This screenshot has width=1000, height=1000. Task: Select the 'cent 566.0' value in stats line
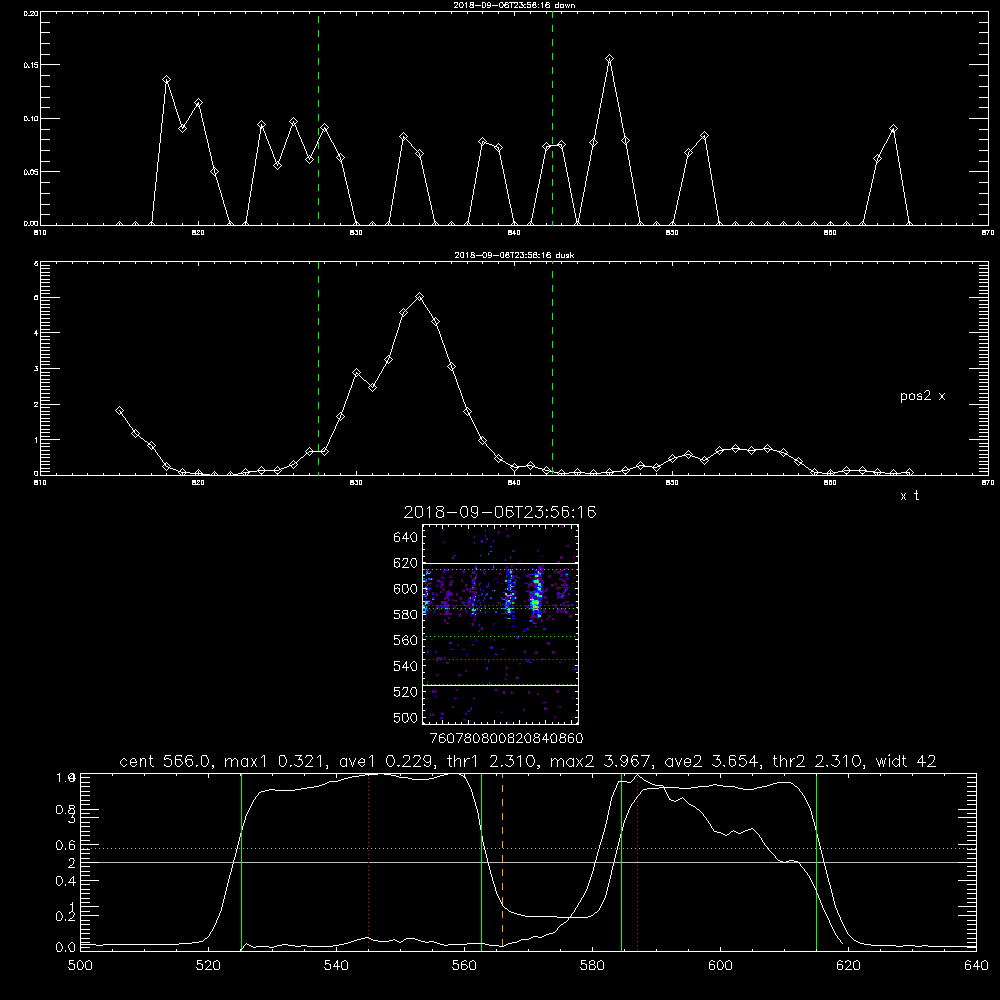point(166,761)
